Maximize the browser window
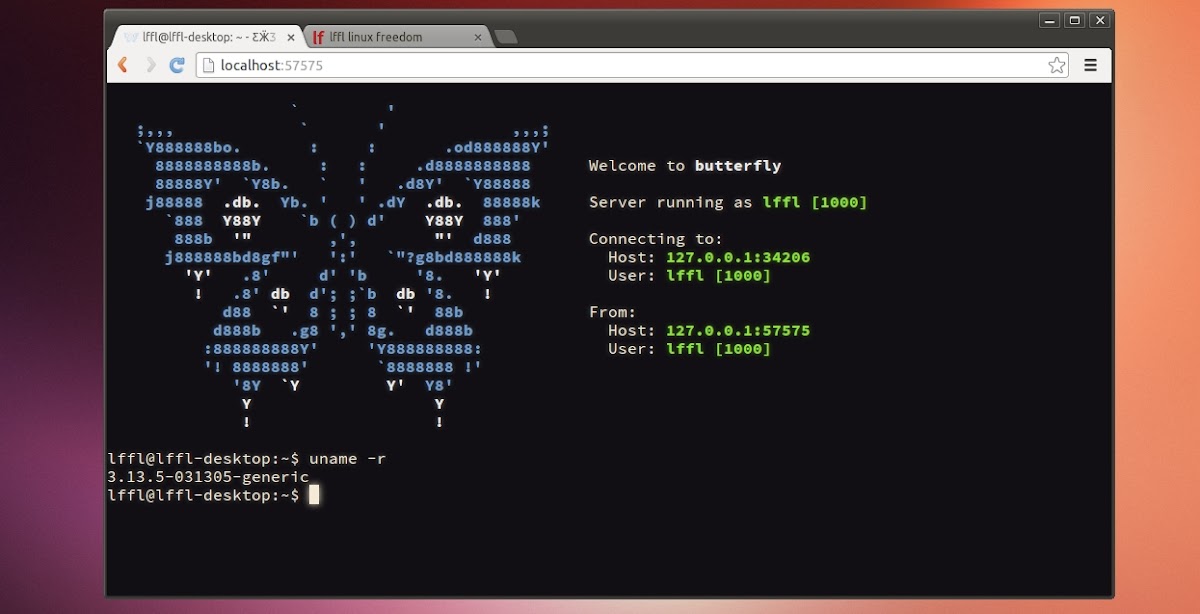Image resolution: width=1200 pixels, height=614 pixels. 1075,20
